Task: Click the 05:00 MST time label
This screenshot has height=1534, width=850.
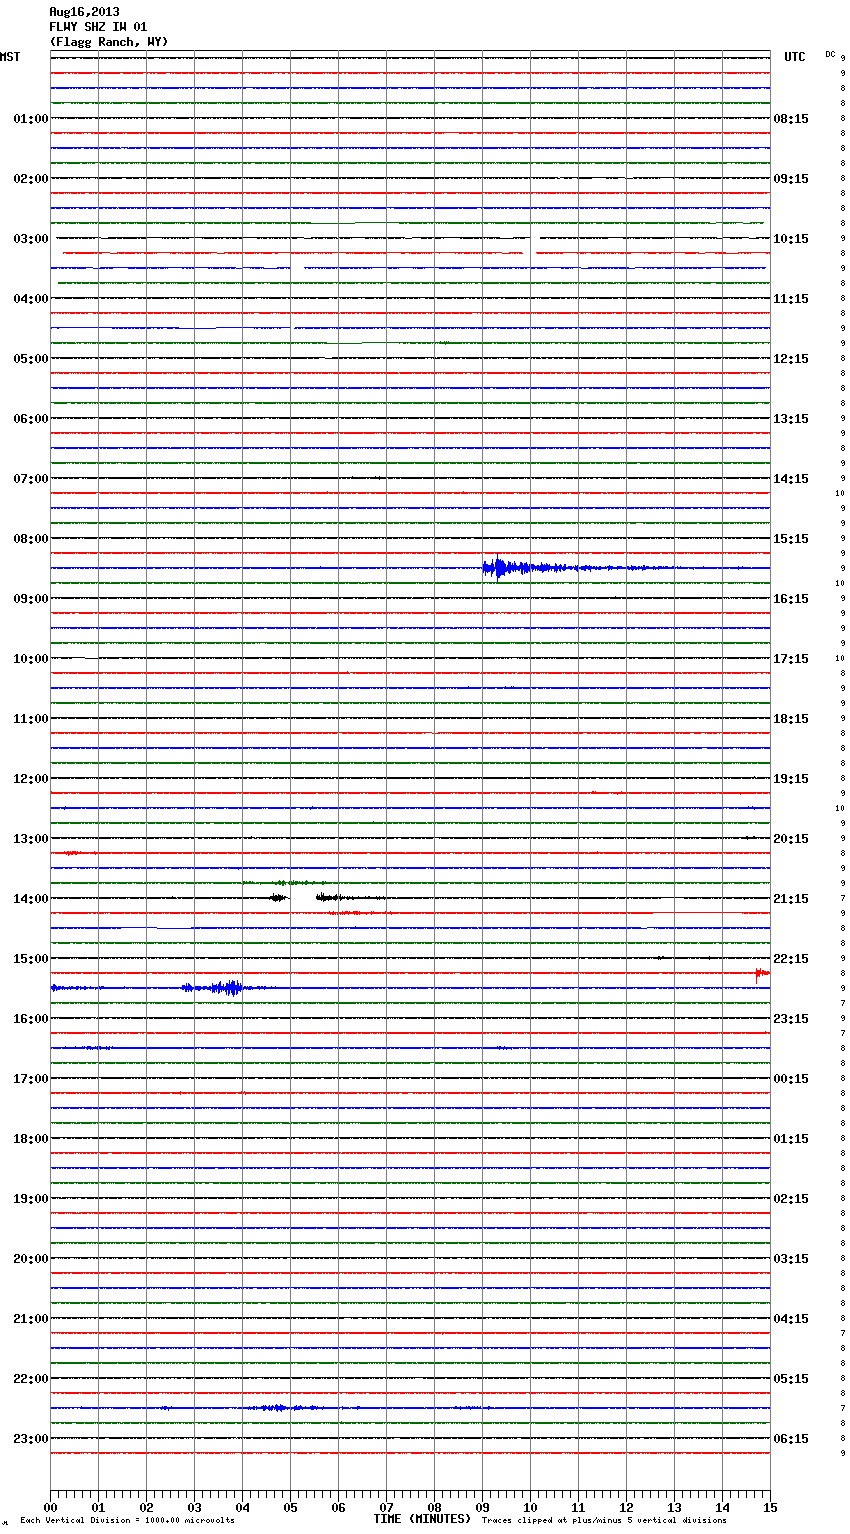Action: 30,359
